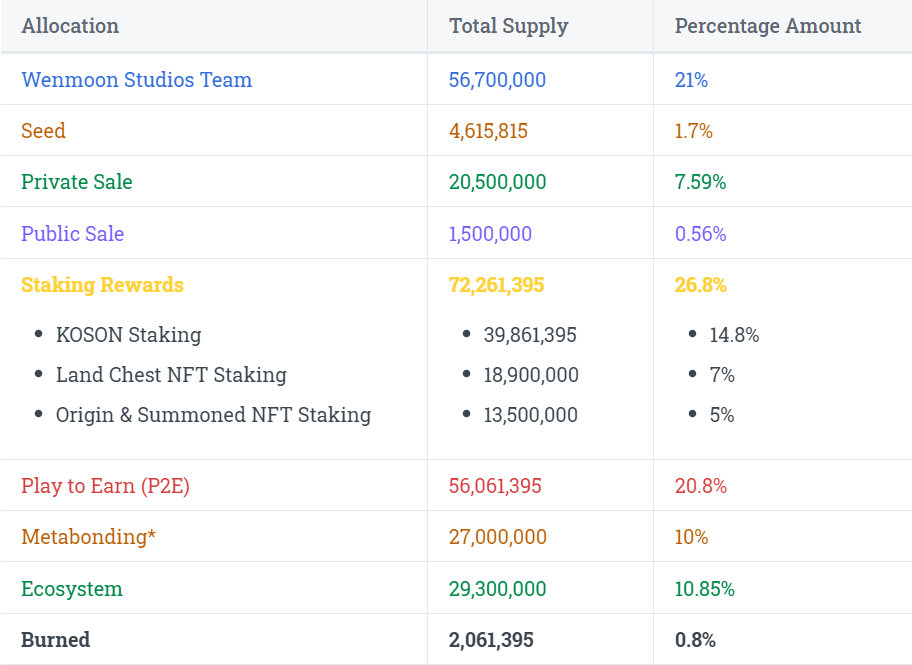912x665 pixels.
Task: Open the Staking Rewards allocation link
Action: [x=102, y=285]
